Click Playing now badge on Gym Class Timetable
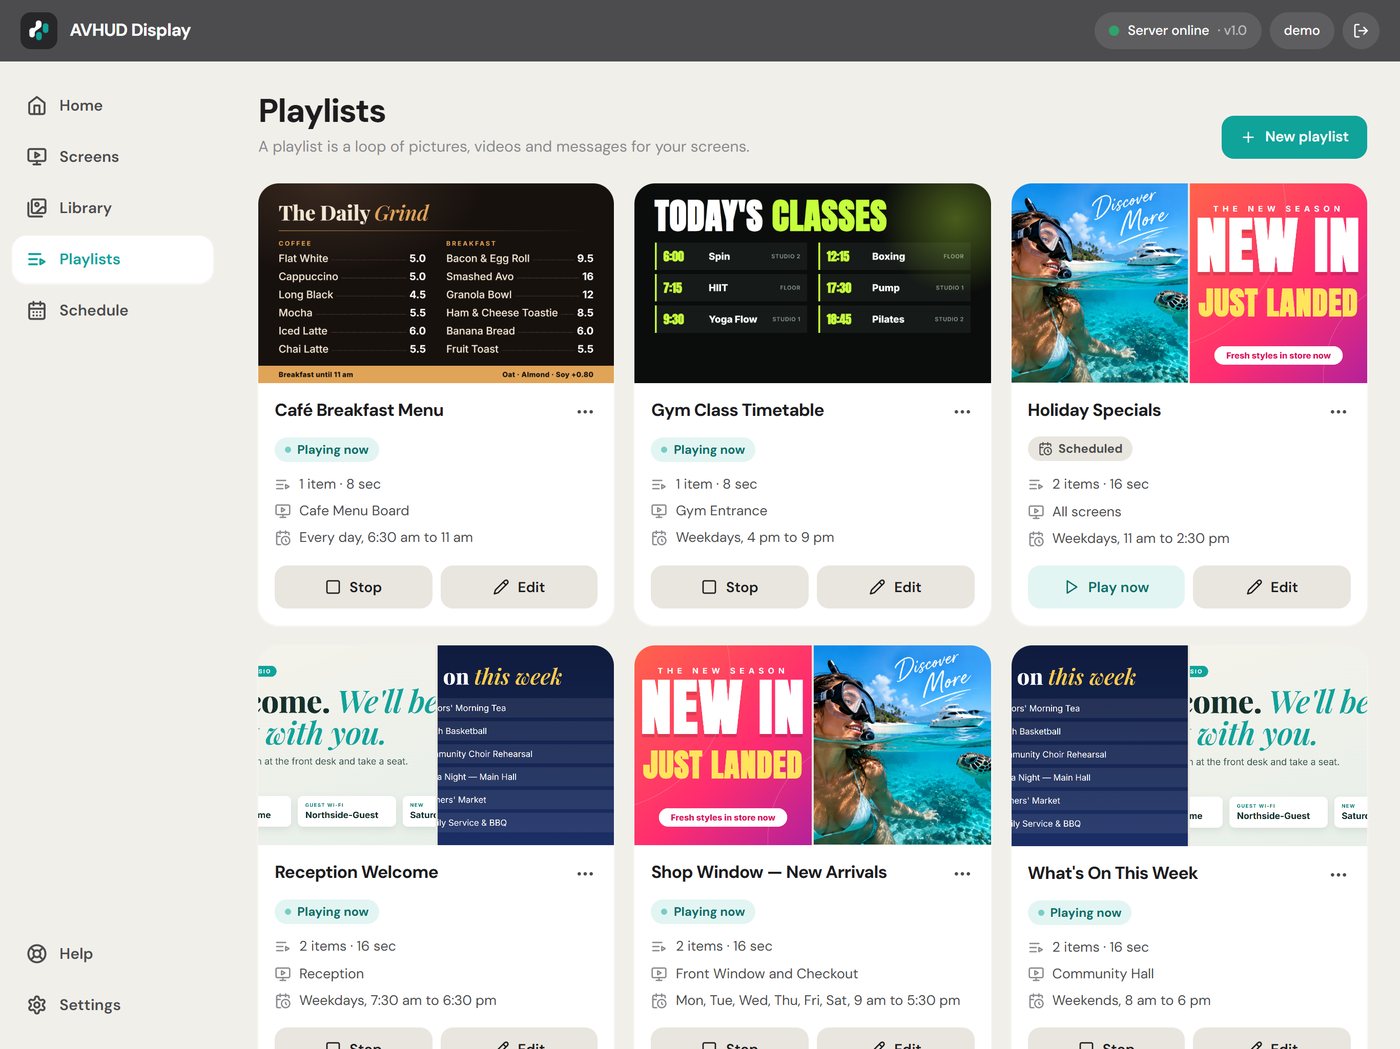The height and width of the screenshot is (1049, 1400). (703, 450)
